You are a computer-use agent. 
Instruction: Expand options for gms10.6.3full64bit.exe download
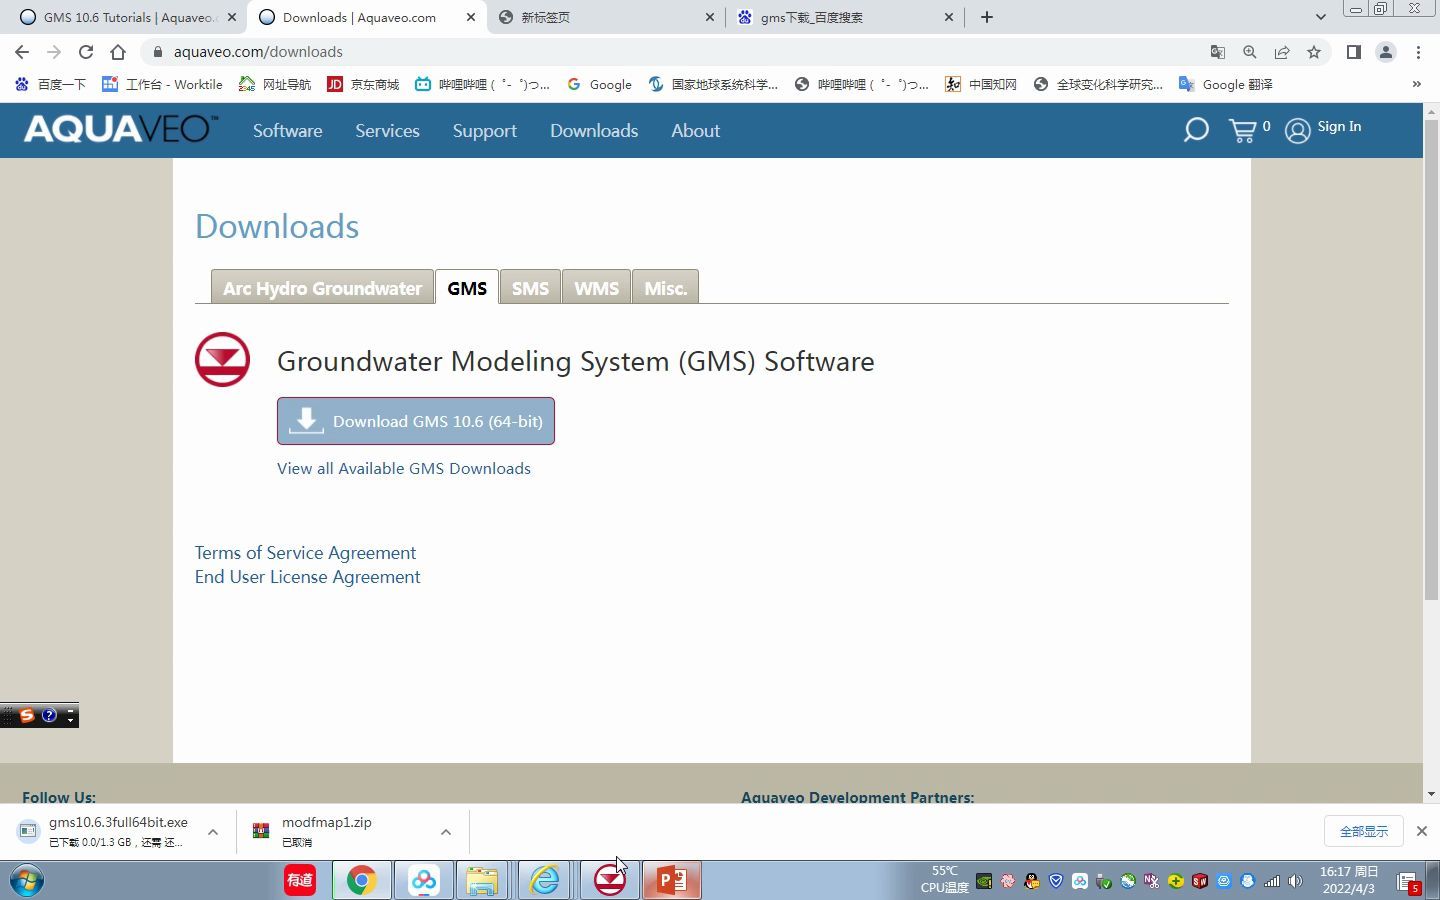coord(212,832)
